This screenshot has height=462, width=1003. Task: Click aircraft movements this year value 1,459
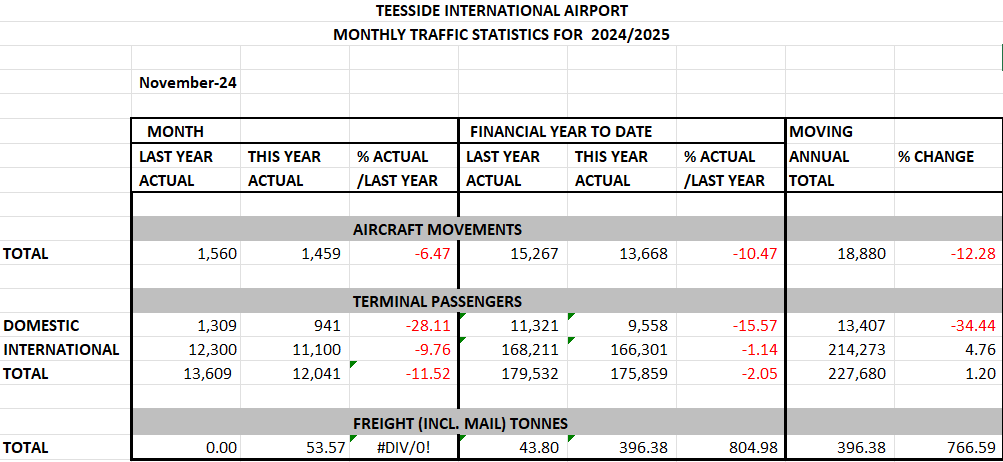pyautogui.click(x=295, y=253)
